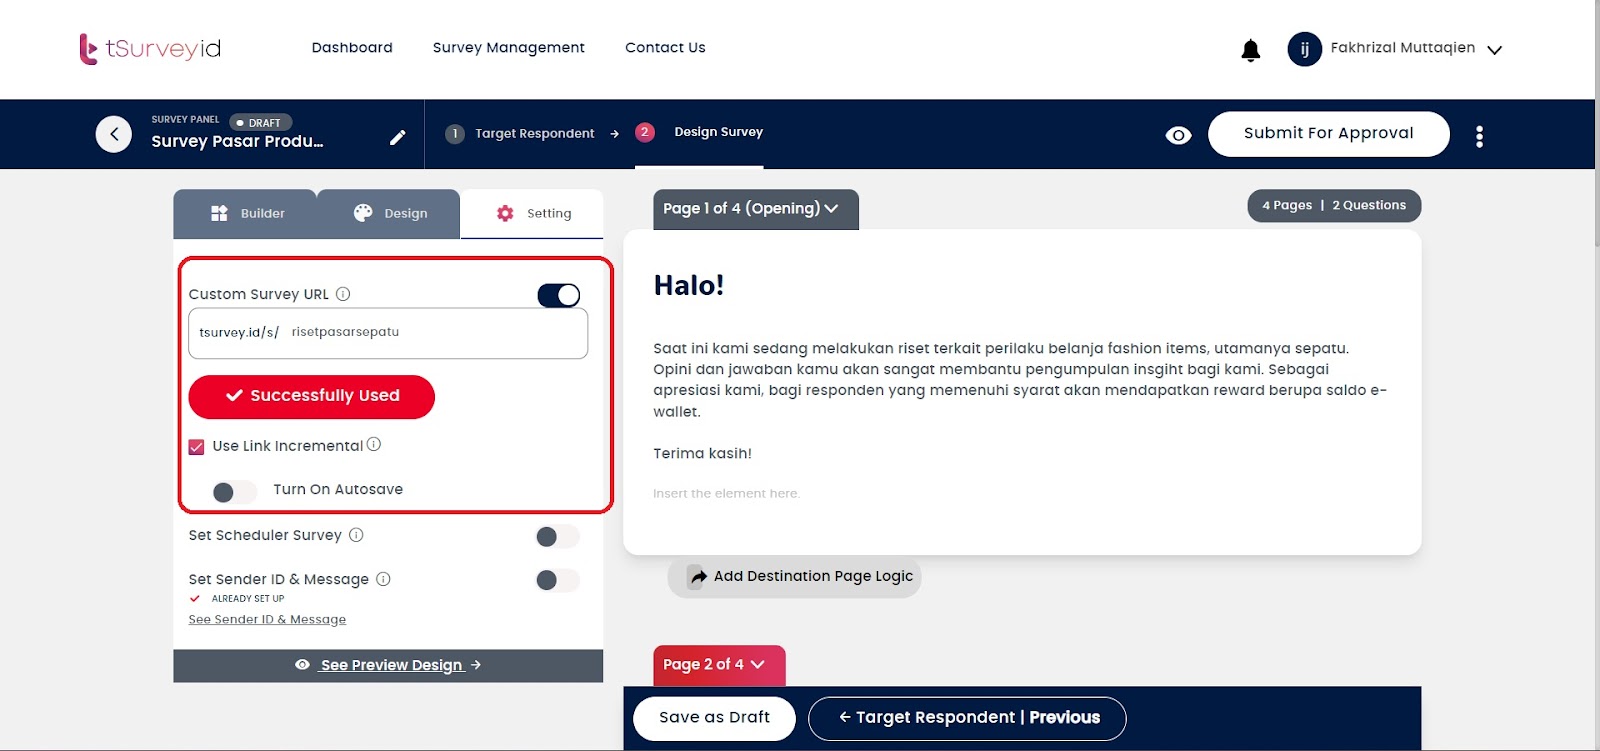Image resolution: width=1600 pixels, height=751 pixels.
Task: Switch to the Design tab
Action: tap(389, 214)
